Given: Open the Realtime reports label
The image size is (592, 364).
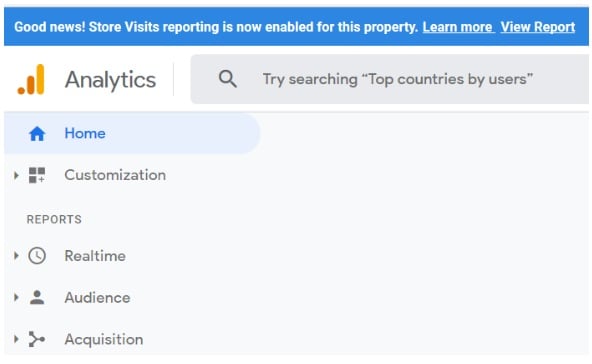Looking at the screenshot, I should 95,256.
